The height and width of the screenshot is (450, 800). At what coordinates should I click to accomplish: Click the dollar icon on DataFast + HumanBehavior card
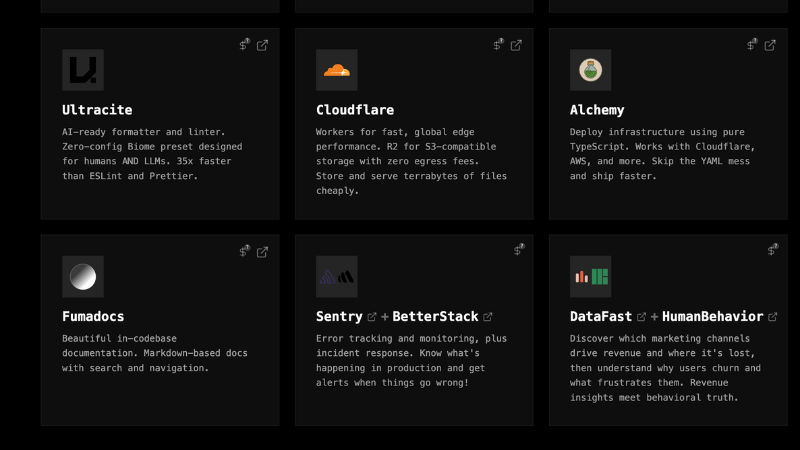[773, 250]
